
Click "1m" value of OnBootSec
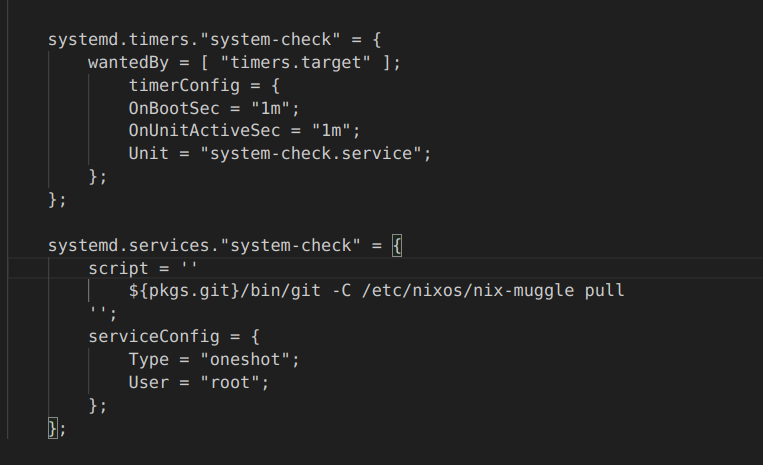(x=280, y=107)
